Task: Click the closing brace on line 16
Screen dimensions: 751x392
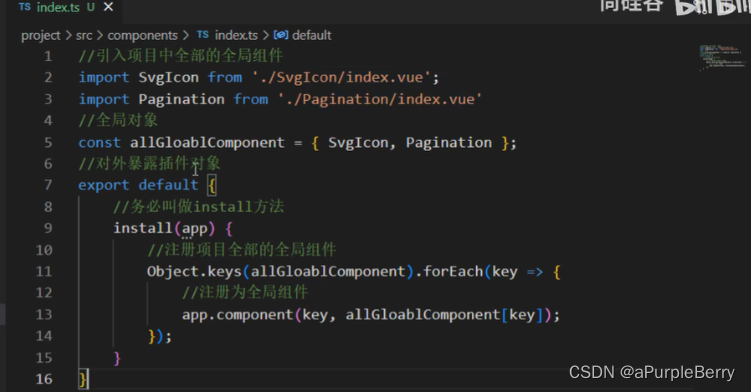Action: [x=82, y=379]
